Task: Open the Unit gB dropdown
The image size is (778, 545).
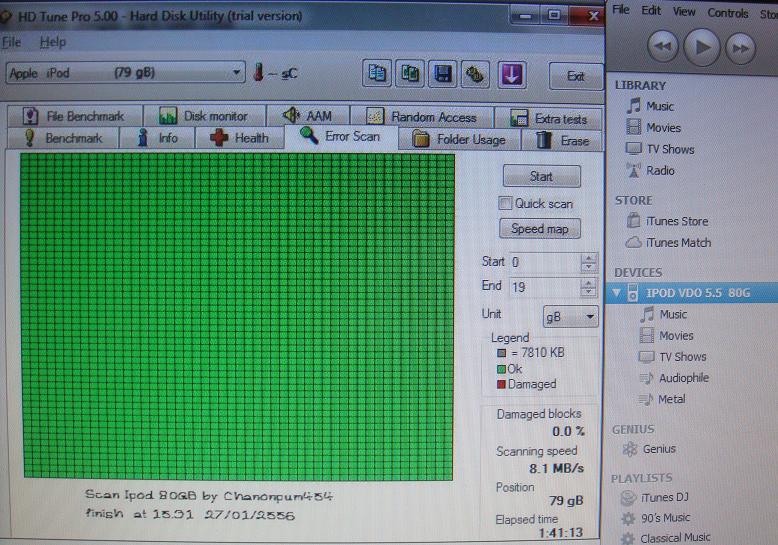Action: pyautogui.click(x=571, y=317)
